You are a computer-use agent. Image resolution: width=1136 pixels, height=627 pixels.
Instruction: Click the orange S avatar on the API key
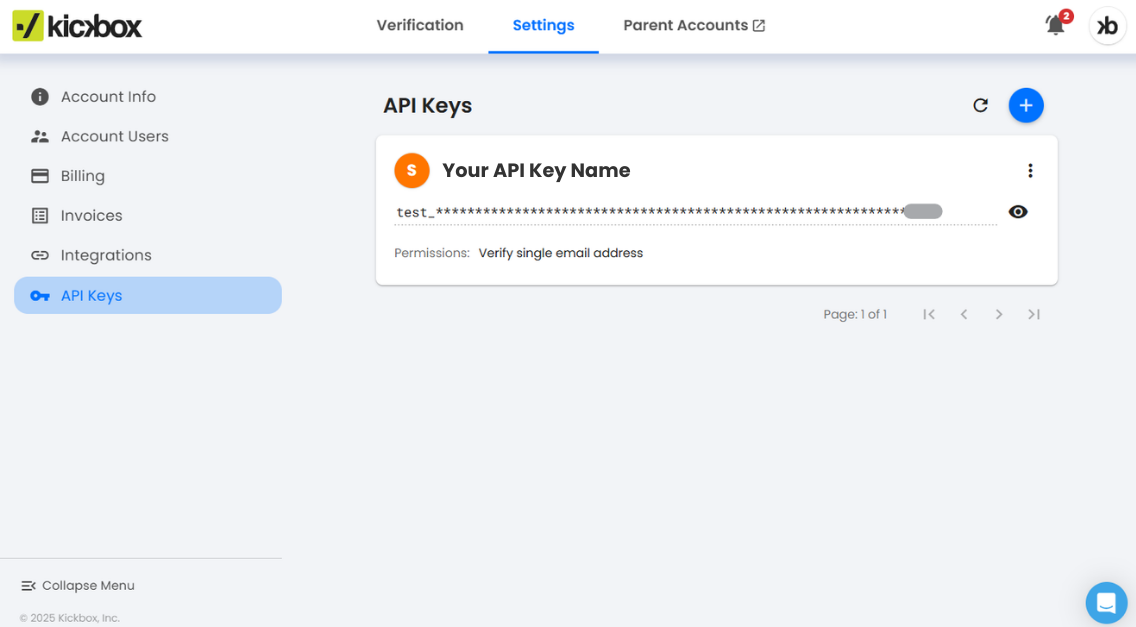click(411, 170)
